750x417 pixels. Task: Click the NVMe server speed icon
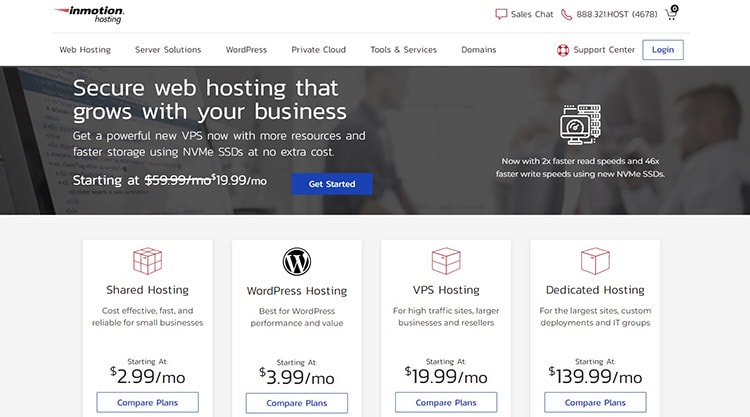point(580,124)
